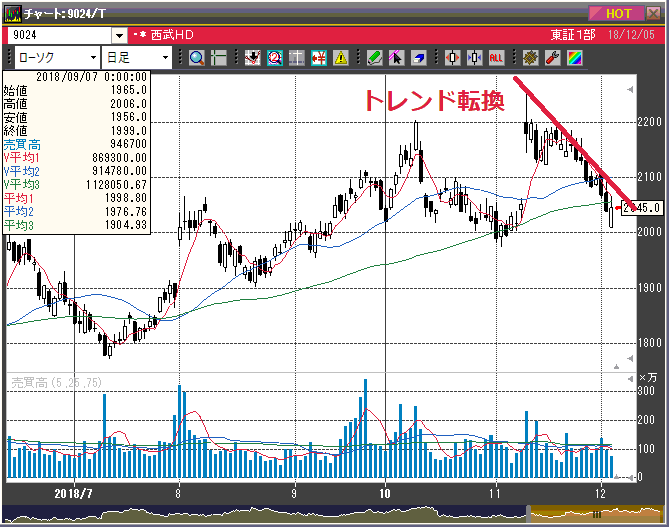Click the ×万 volume unit label
The image size is (669, 527).
click(648, 378)
